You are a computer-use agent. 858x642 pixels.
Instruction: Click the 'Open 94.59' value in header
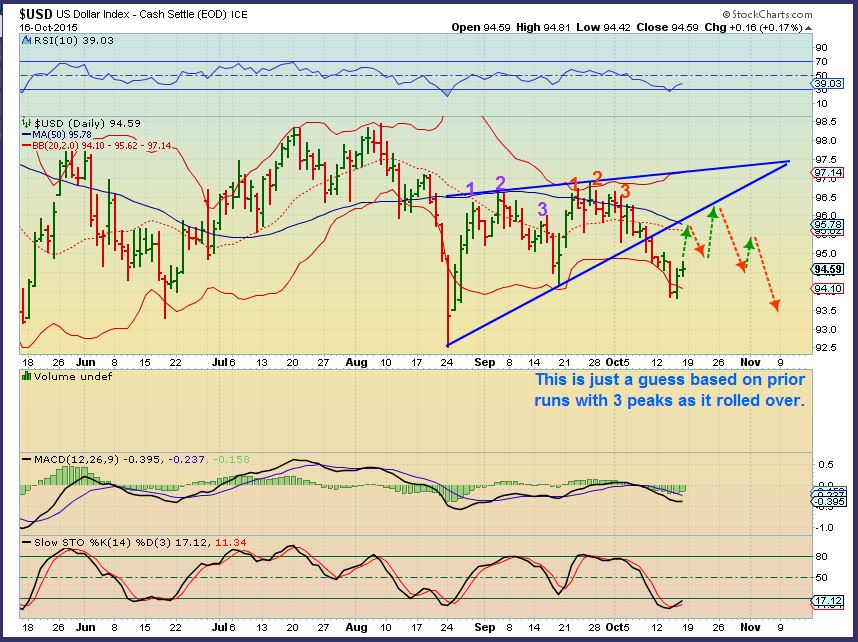(x=481, y=27)
